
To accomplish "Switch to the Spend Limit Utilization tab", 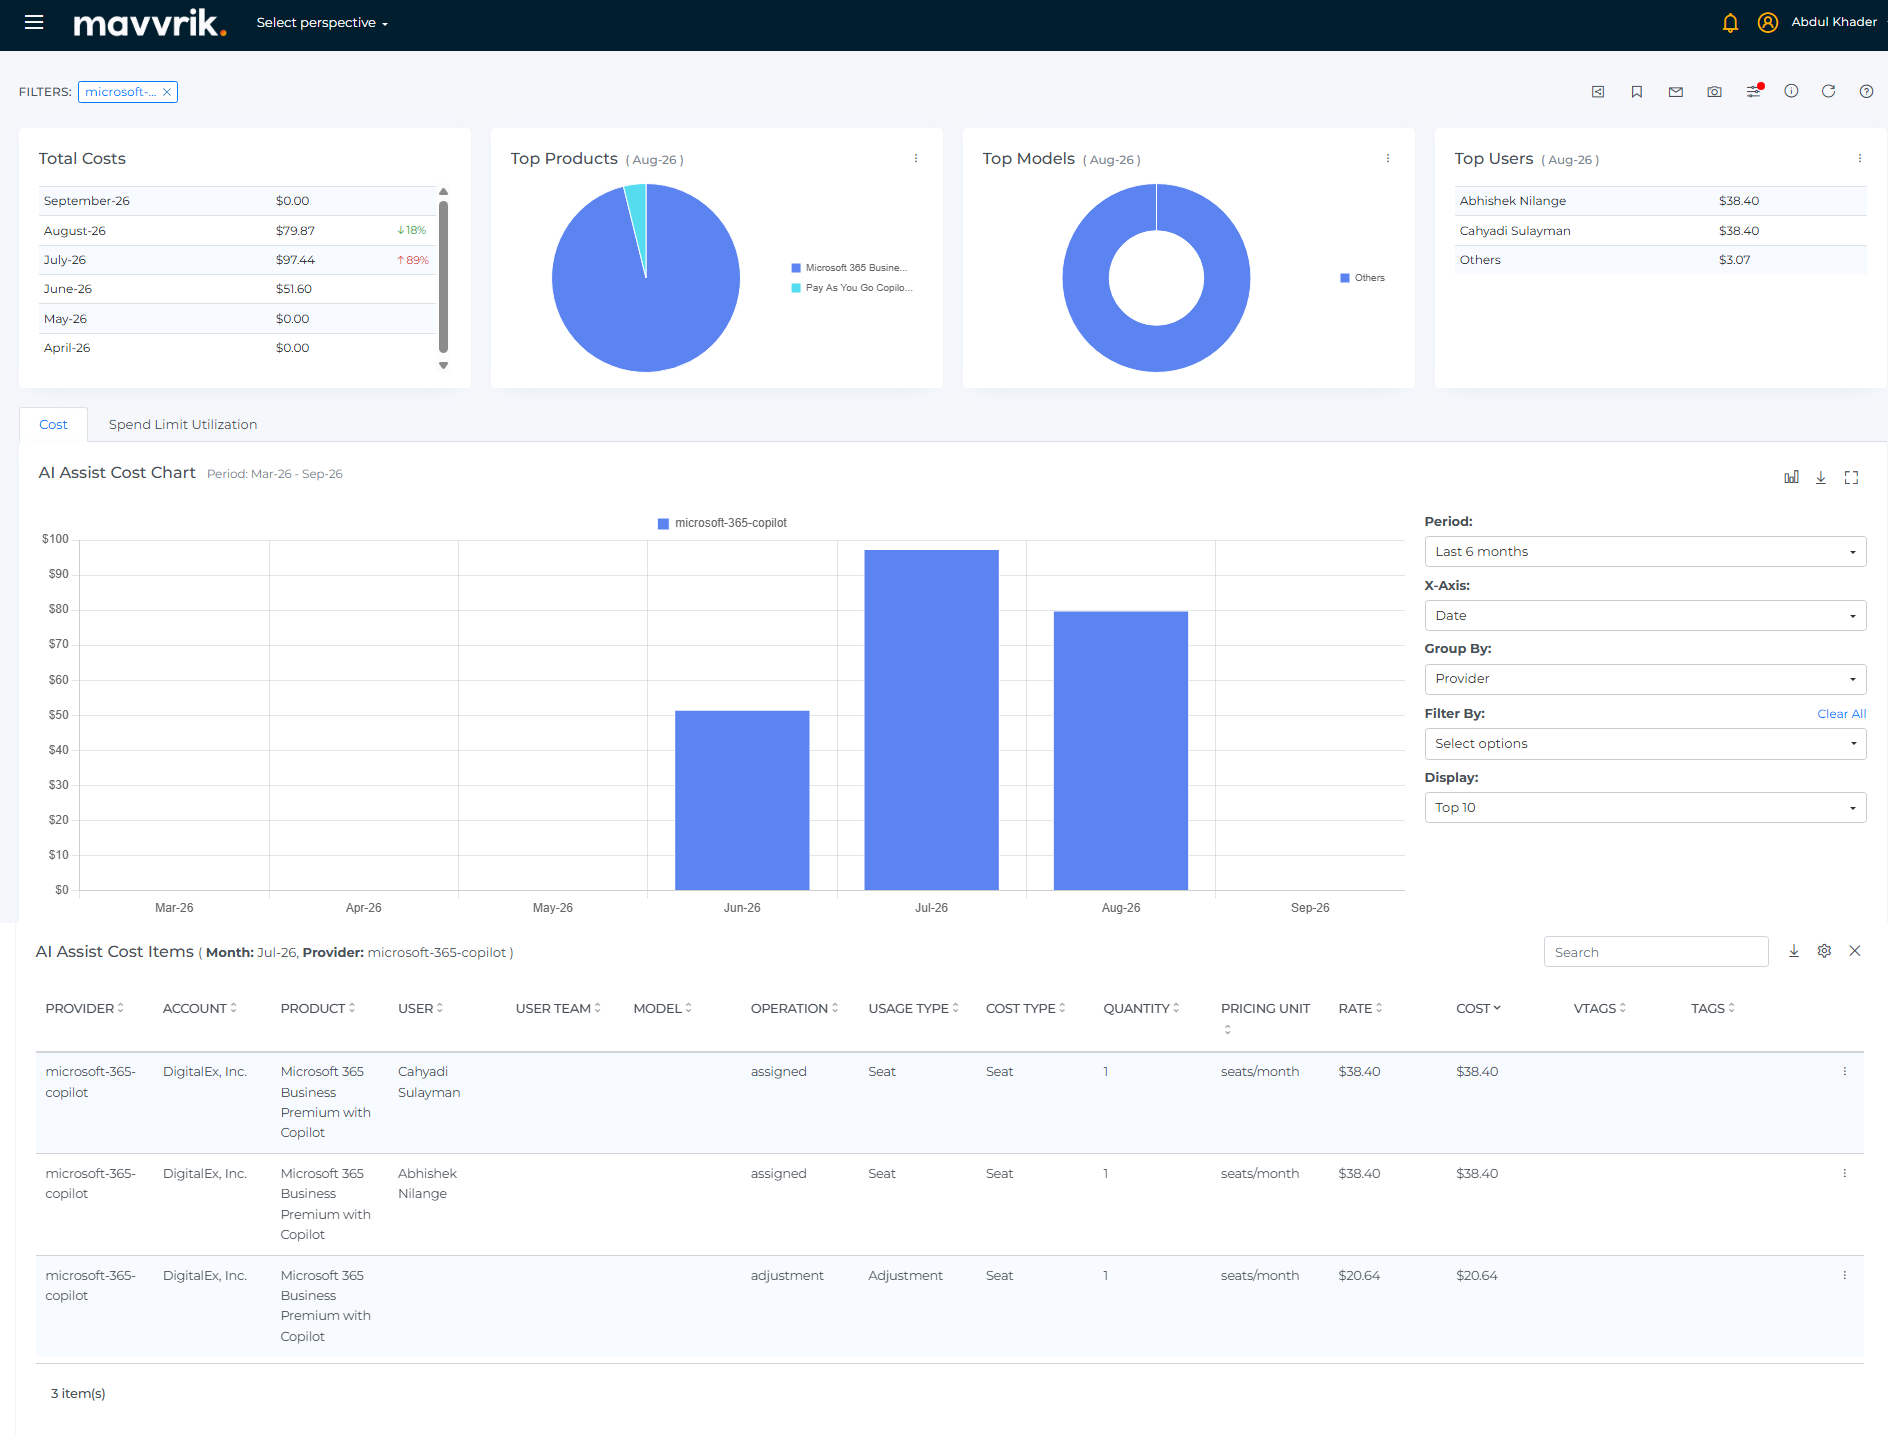I will [x=183, y=425].
